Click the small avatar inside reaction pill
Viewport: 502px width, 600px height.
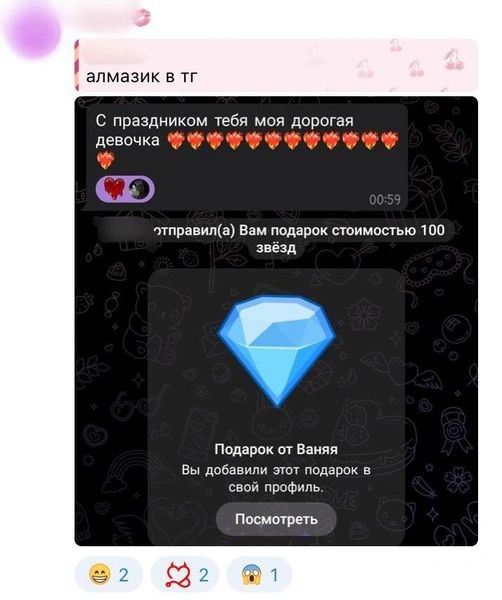(x=139, y=189)
